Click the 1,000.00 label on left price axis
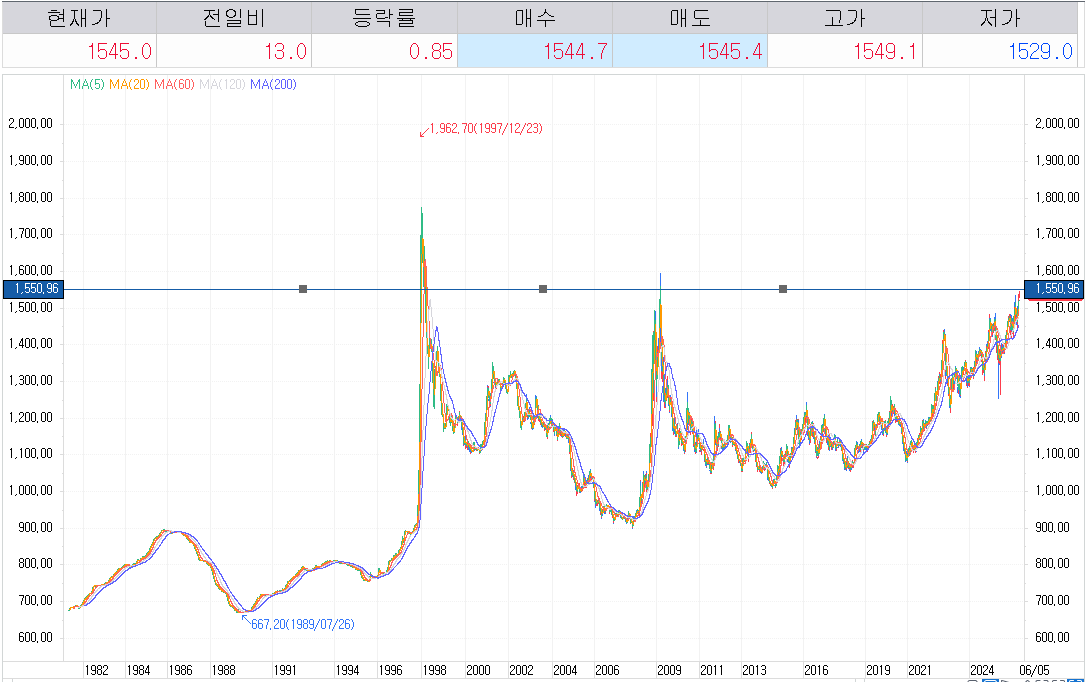This screenshot has width=1091, height=682. click(x=30, y=491)
